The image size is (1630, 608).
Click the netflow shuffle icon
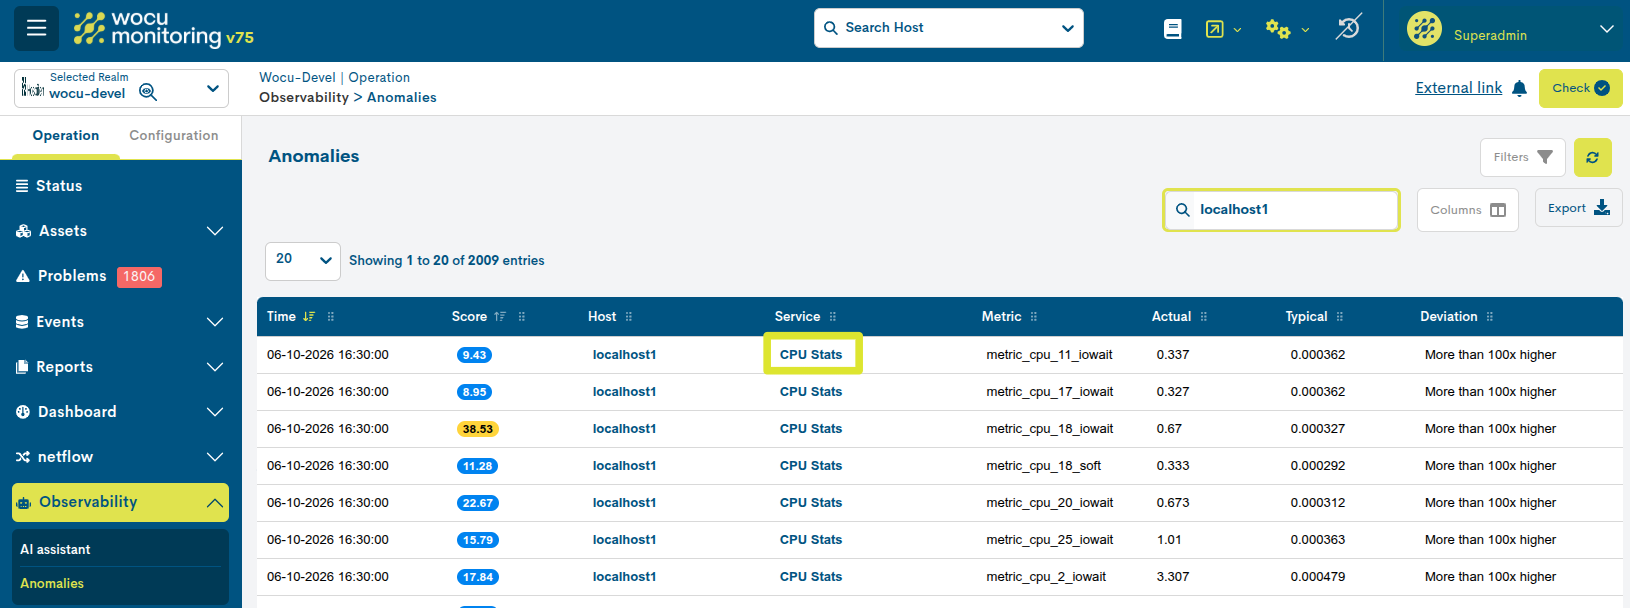(23, 457)
